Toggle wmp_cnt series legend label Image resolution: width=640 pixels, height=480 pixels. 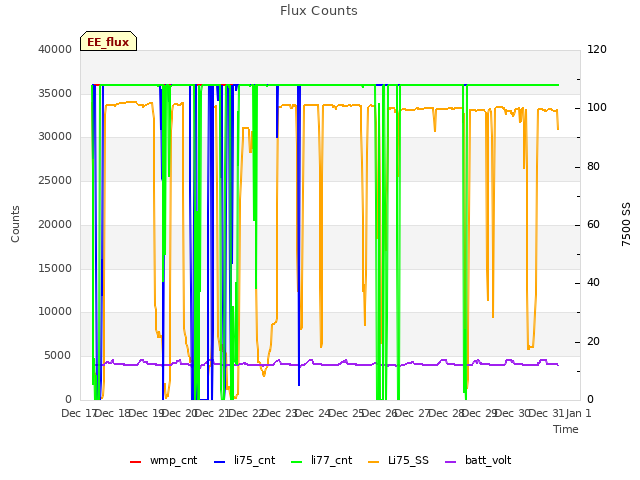pos(173,460)
